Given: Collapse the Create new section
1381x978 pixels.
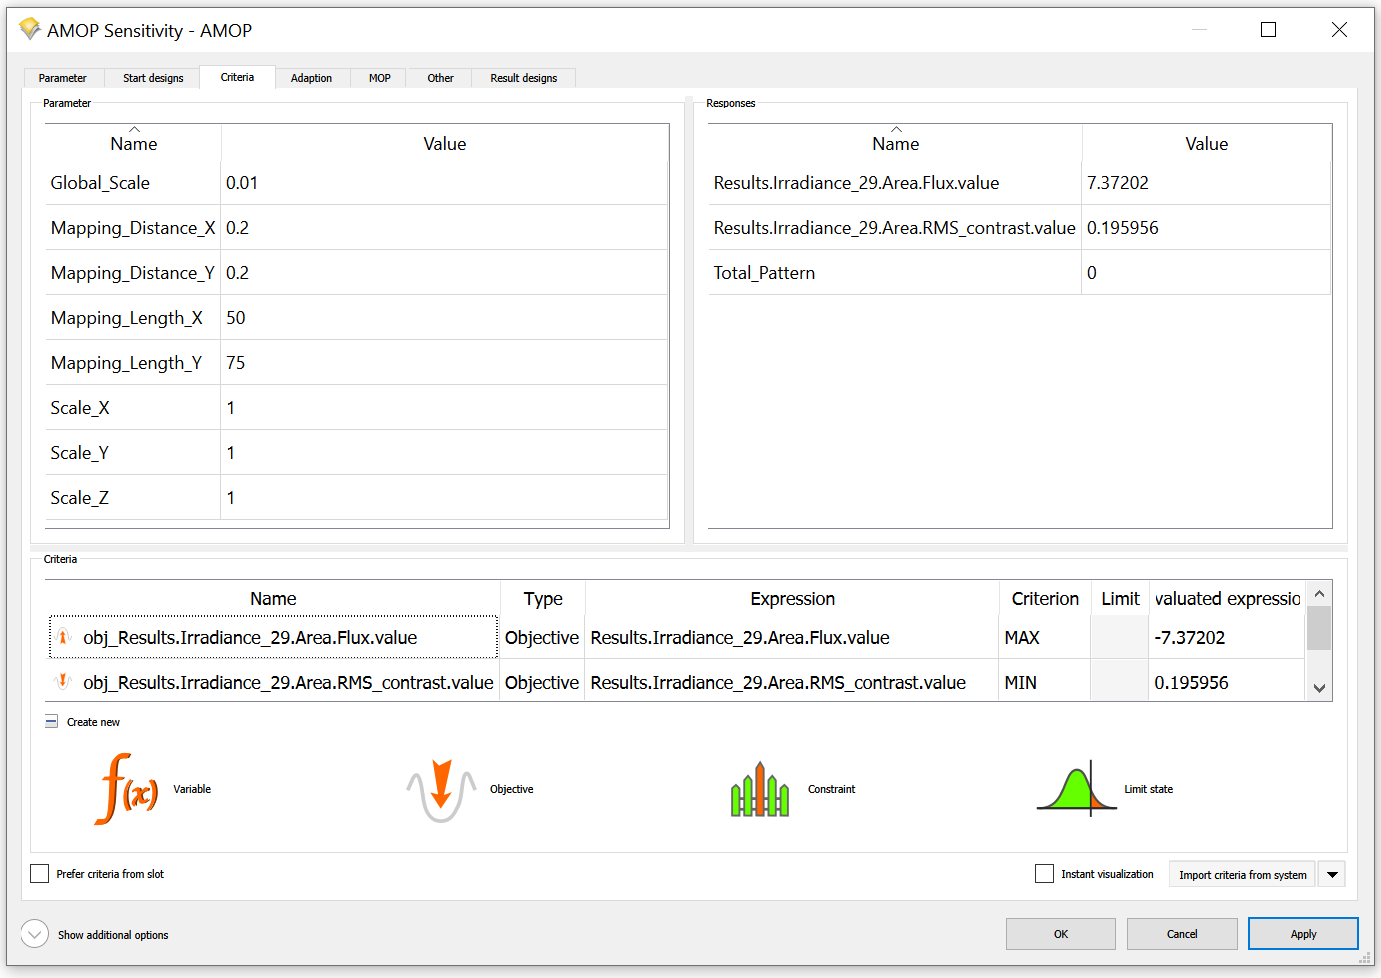Looking at the screenshot, I should [51, 721].
